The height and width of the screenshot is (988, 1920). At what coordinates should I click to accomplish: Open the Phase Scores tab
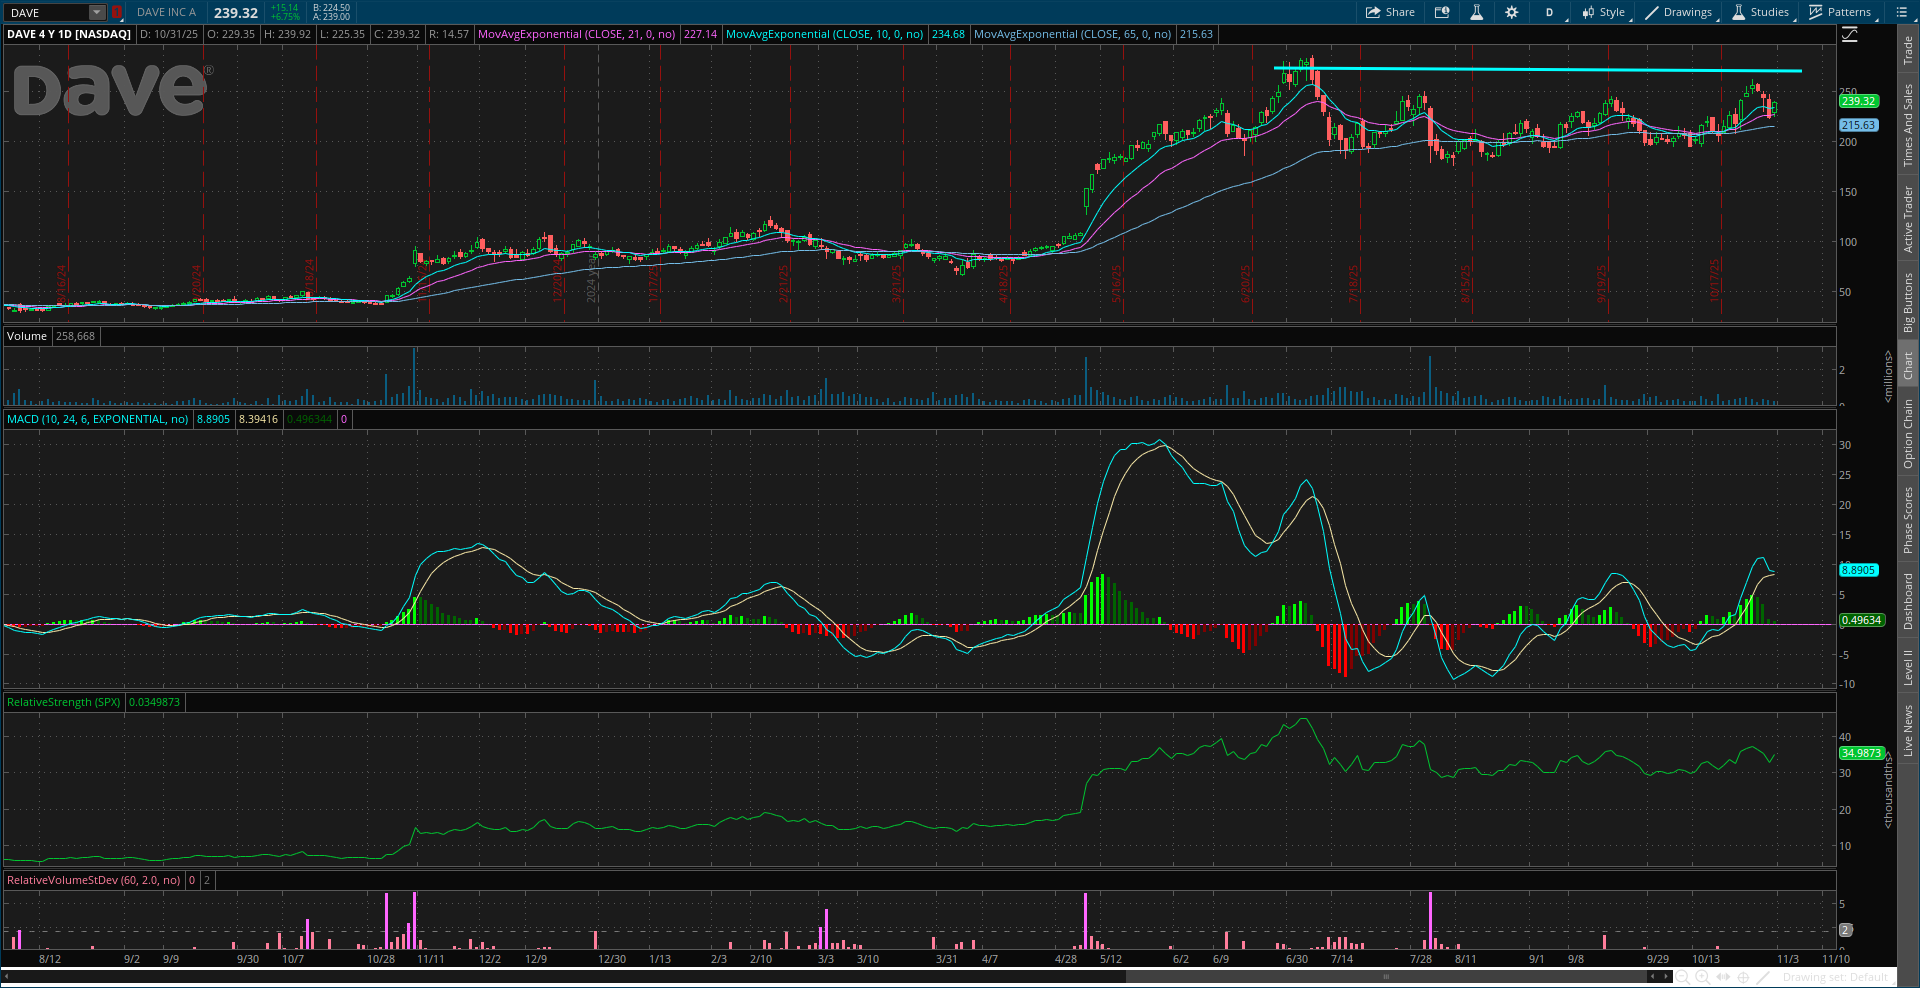pyautogui.click(x=1908, y=520)
